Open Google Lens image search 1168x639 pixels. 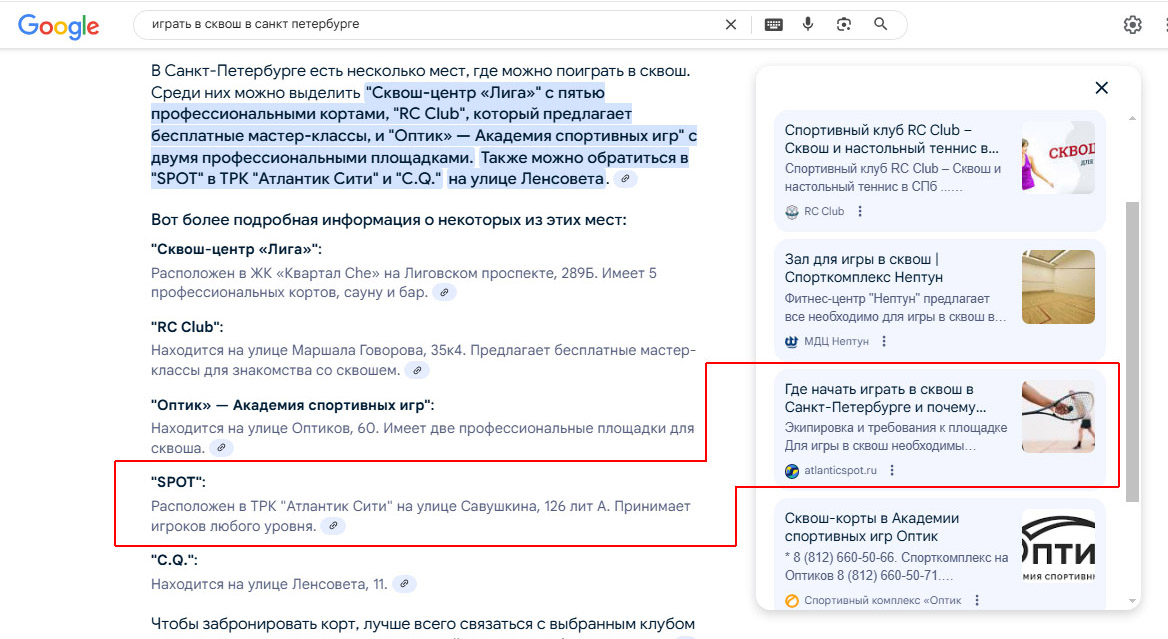(843, 25)
